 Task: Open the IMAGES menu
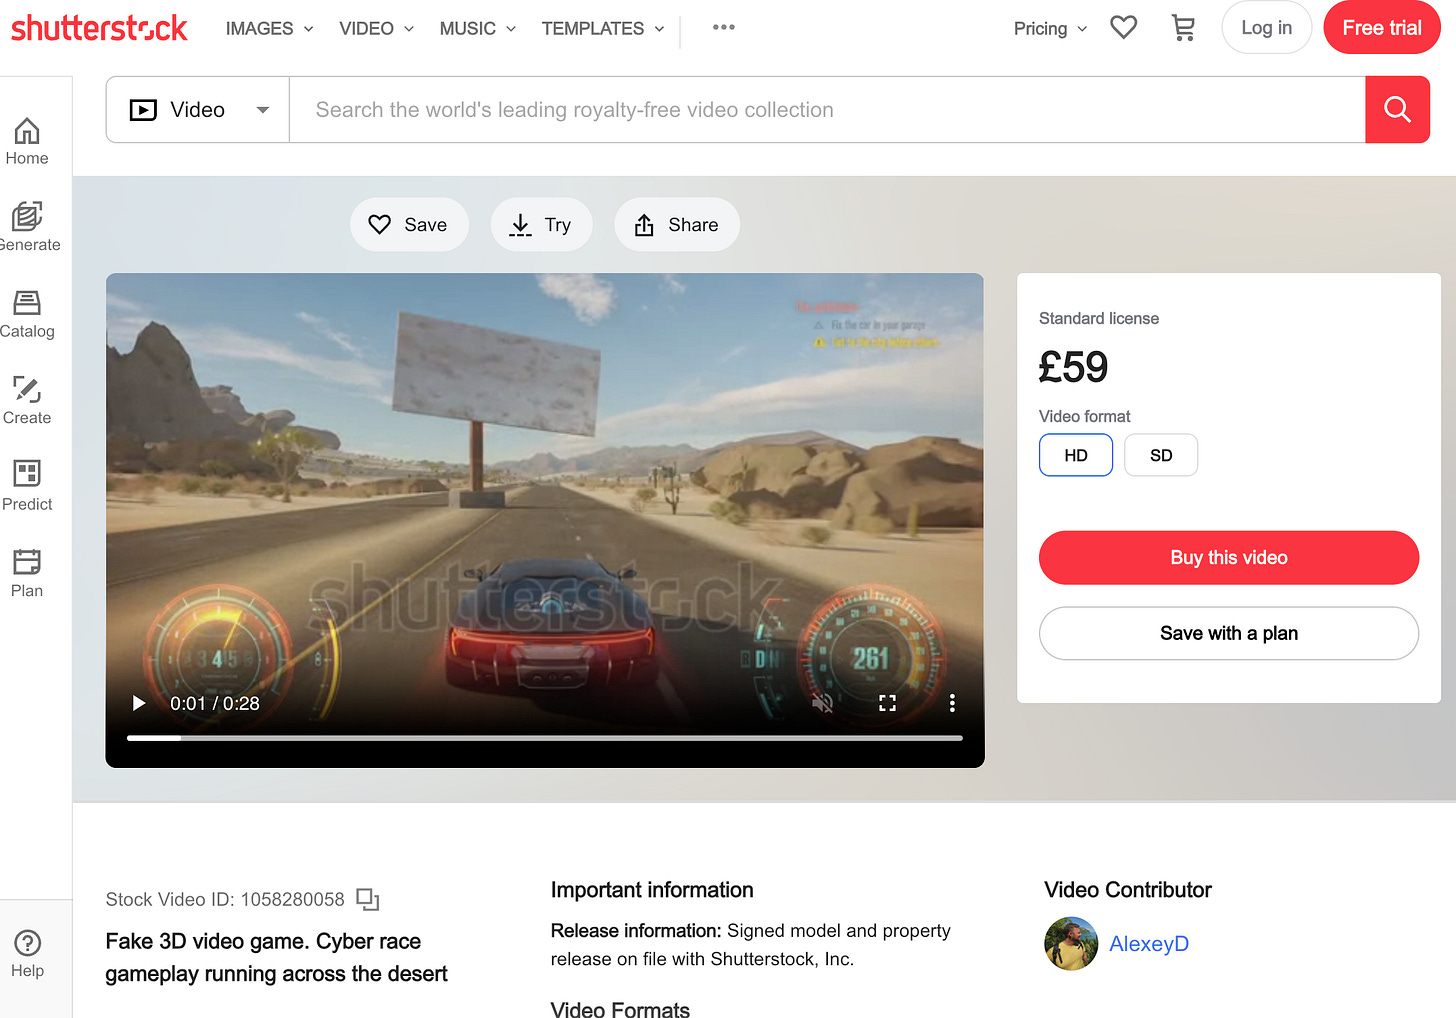coord(269,29)
